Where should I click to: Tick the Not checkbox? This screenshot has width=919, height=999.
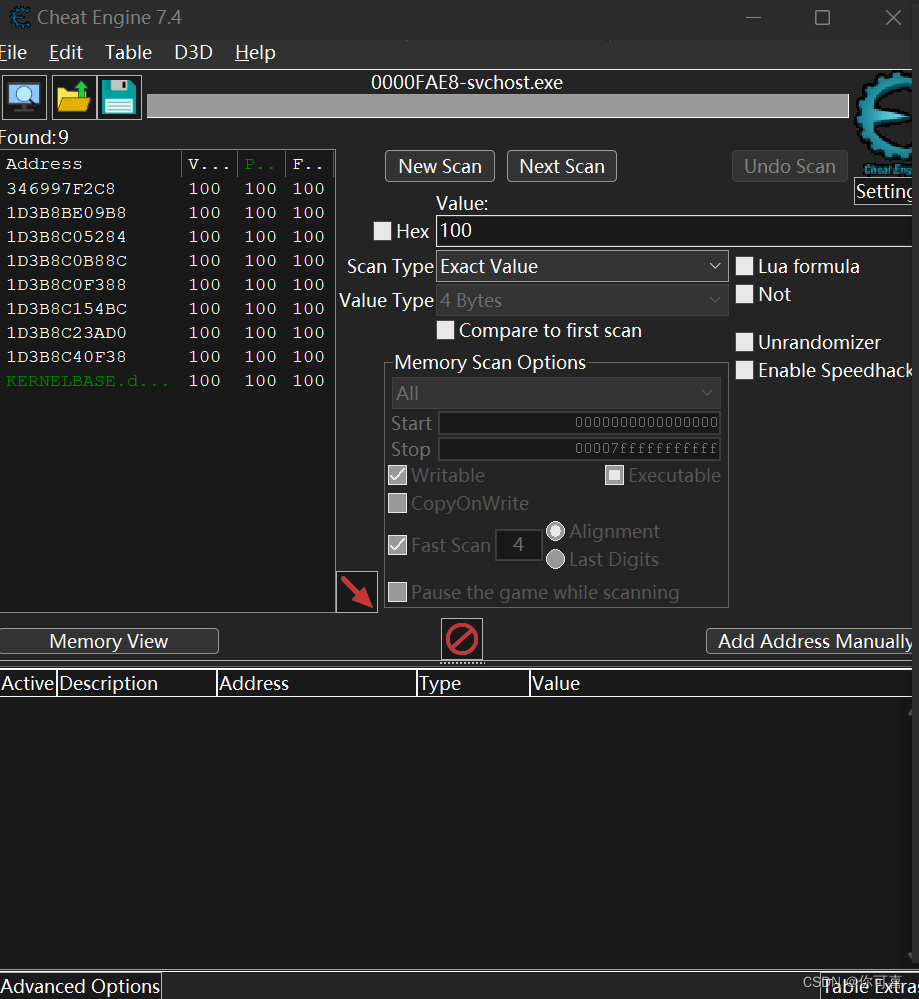744,294
